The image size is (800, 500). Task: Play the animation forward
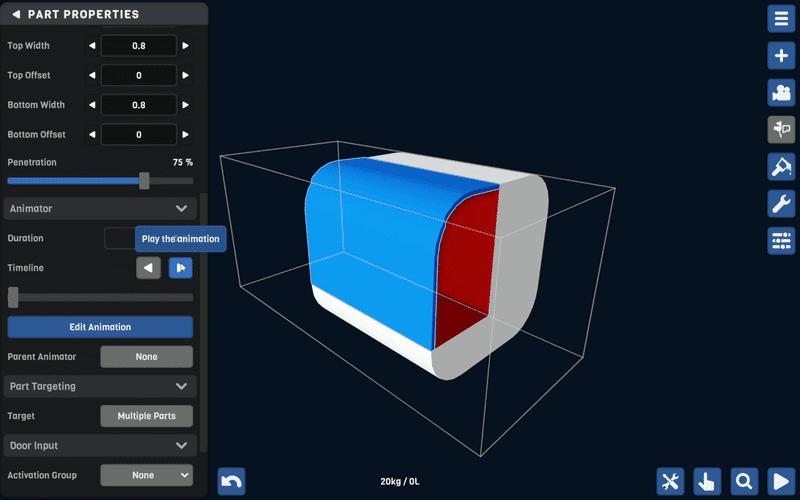click(181, 268)
